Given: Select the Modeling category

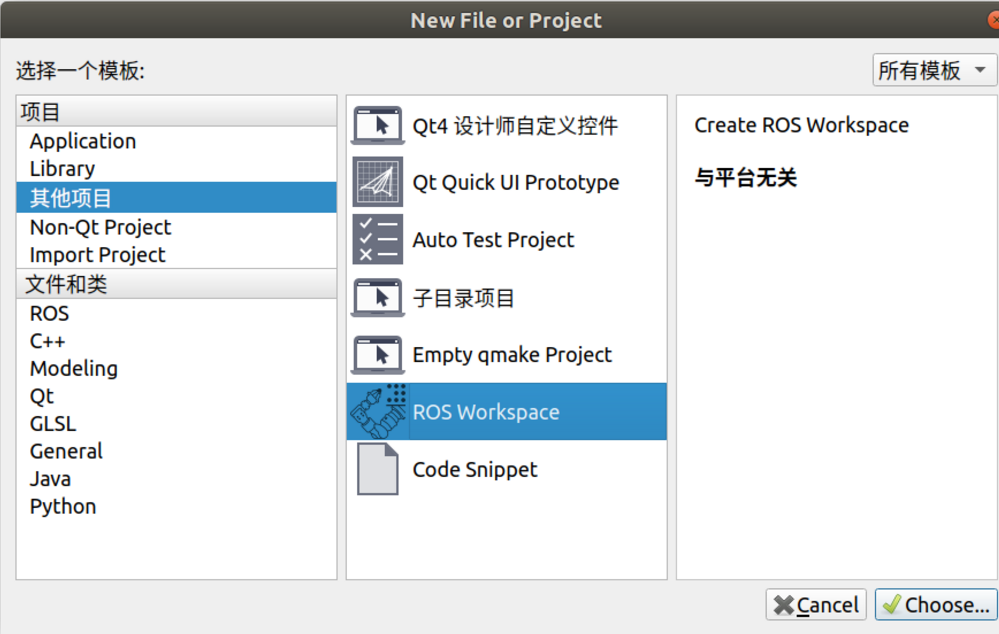Looking at the screenshot, I should point(74,368).
